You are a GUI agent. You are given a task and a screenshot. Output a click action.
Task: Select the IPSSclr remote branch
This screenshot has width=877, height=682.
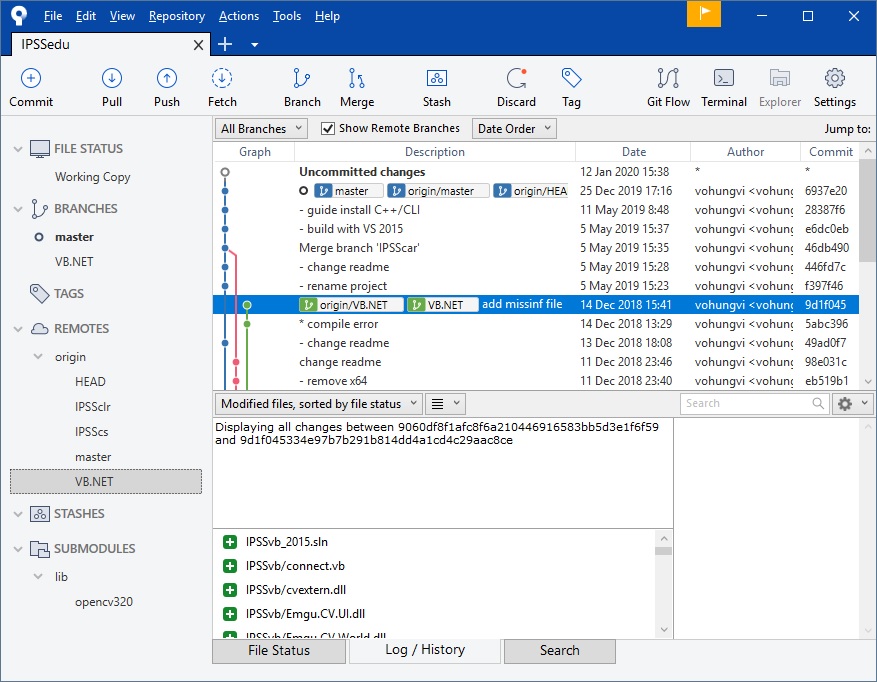(92, 407)
